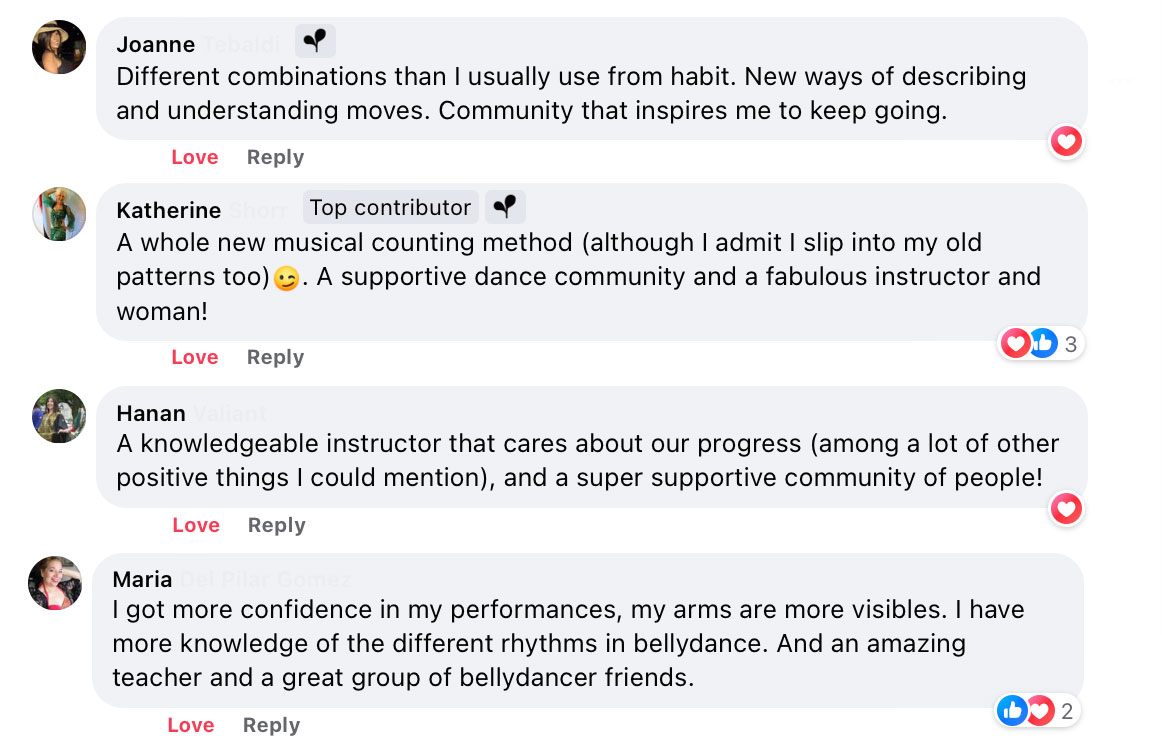Reply to Maria's comment
The width and height of the screenshot is (1162, 744).
272,725
